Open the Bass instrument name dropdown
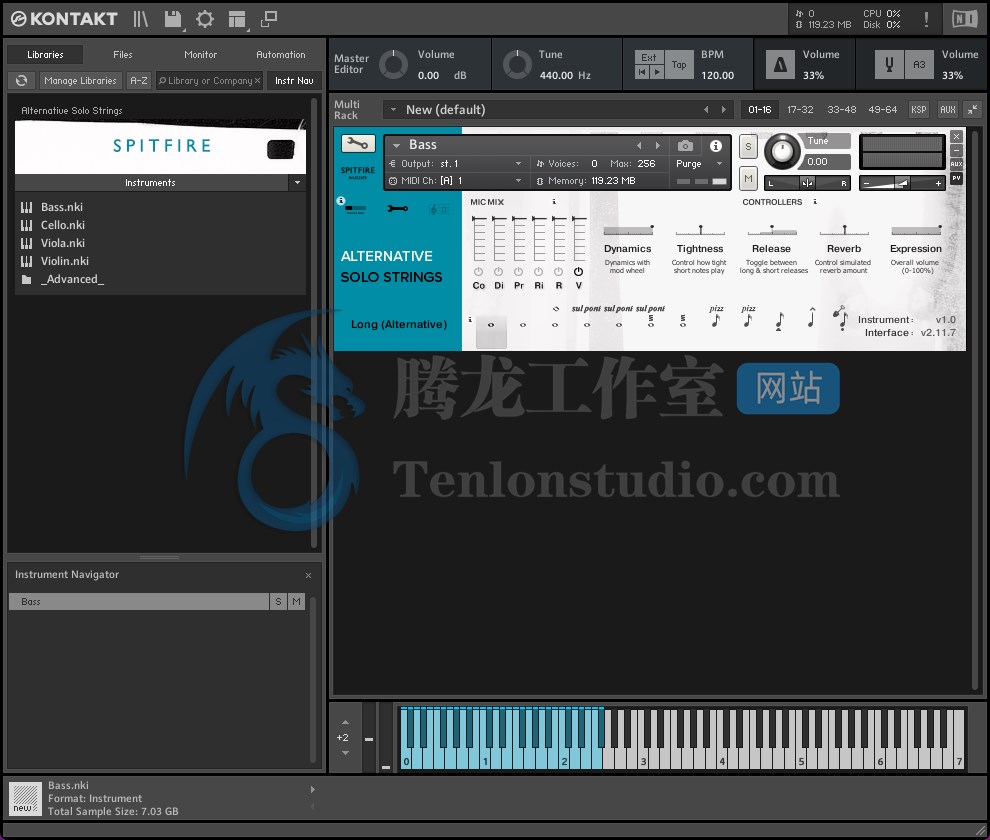The image size is (990, 840). (x=397, y=145)
